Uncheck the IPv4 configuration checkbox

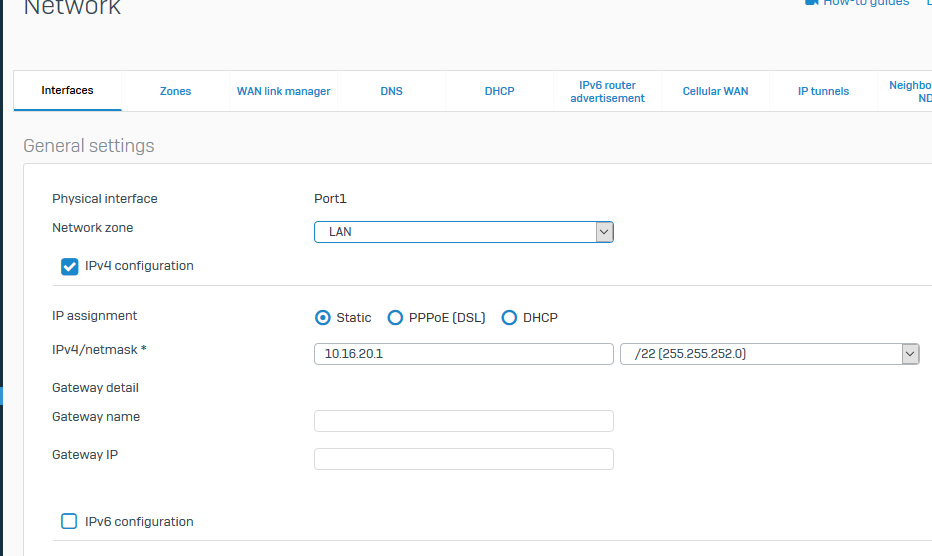point(70,267)
